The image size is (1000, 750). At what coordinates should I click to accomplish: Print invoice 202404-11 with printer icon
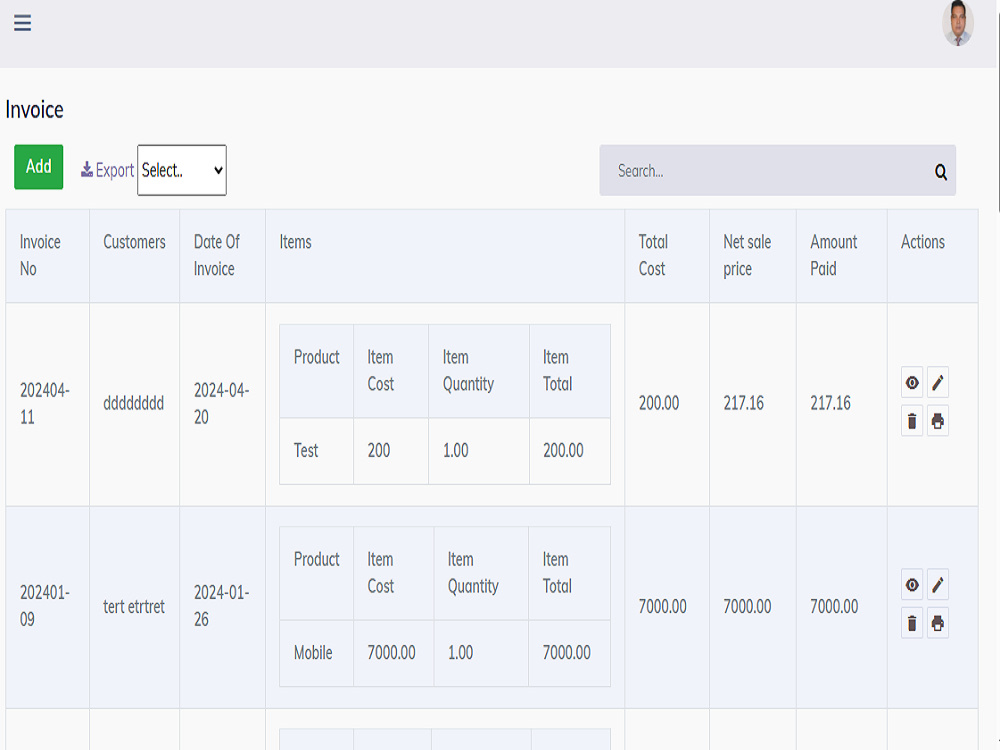[937, 421]
